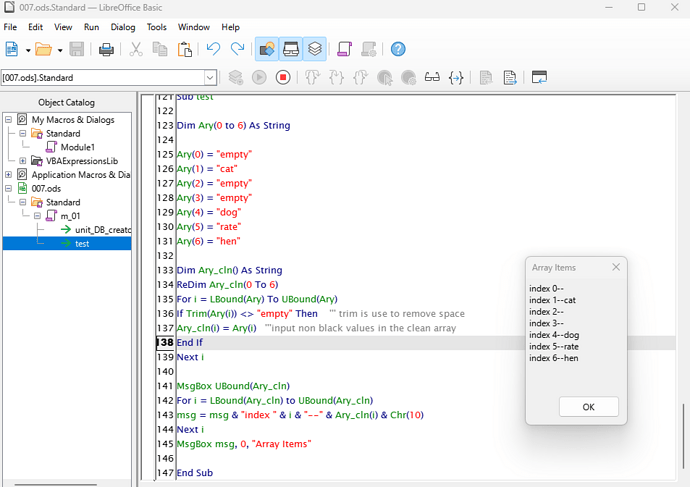Viewport: 690px width, 487px height.
Task: Click the Run play button
Action: tap(259, 77)
